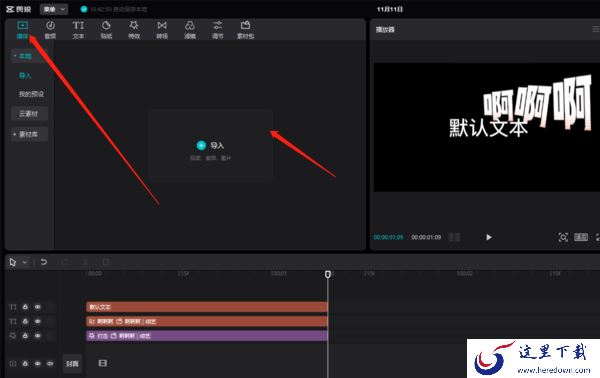Click the effect track type icon
The height and width of the screenshot is (378, 600).
click(x=13, y=336)
